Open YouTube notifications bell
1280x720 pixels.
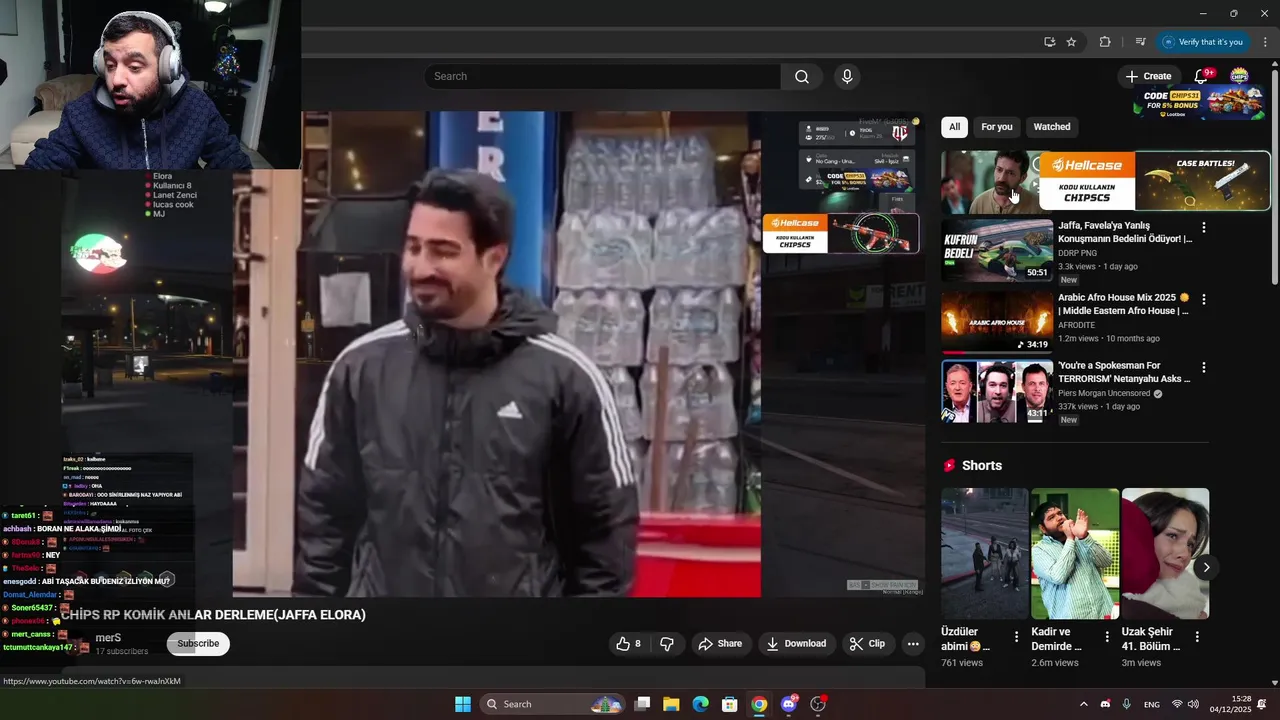[x=1202, y=76]
